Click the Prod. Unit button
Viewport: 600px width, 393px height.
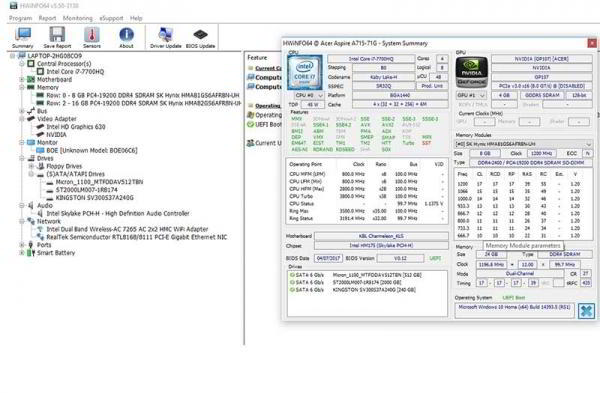[x=432, y=86]
